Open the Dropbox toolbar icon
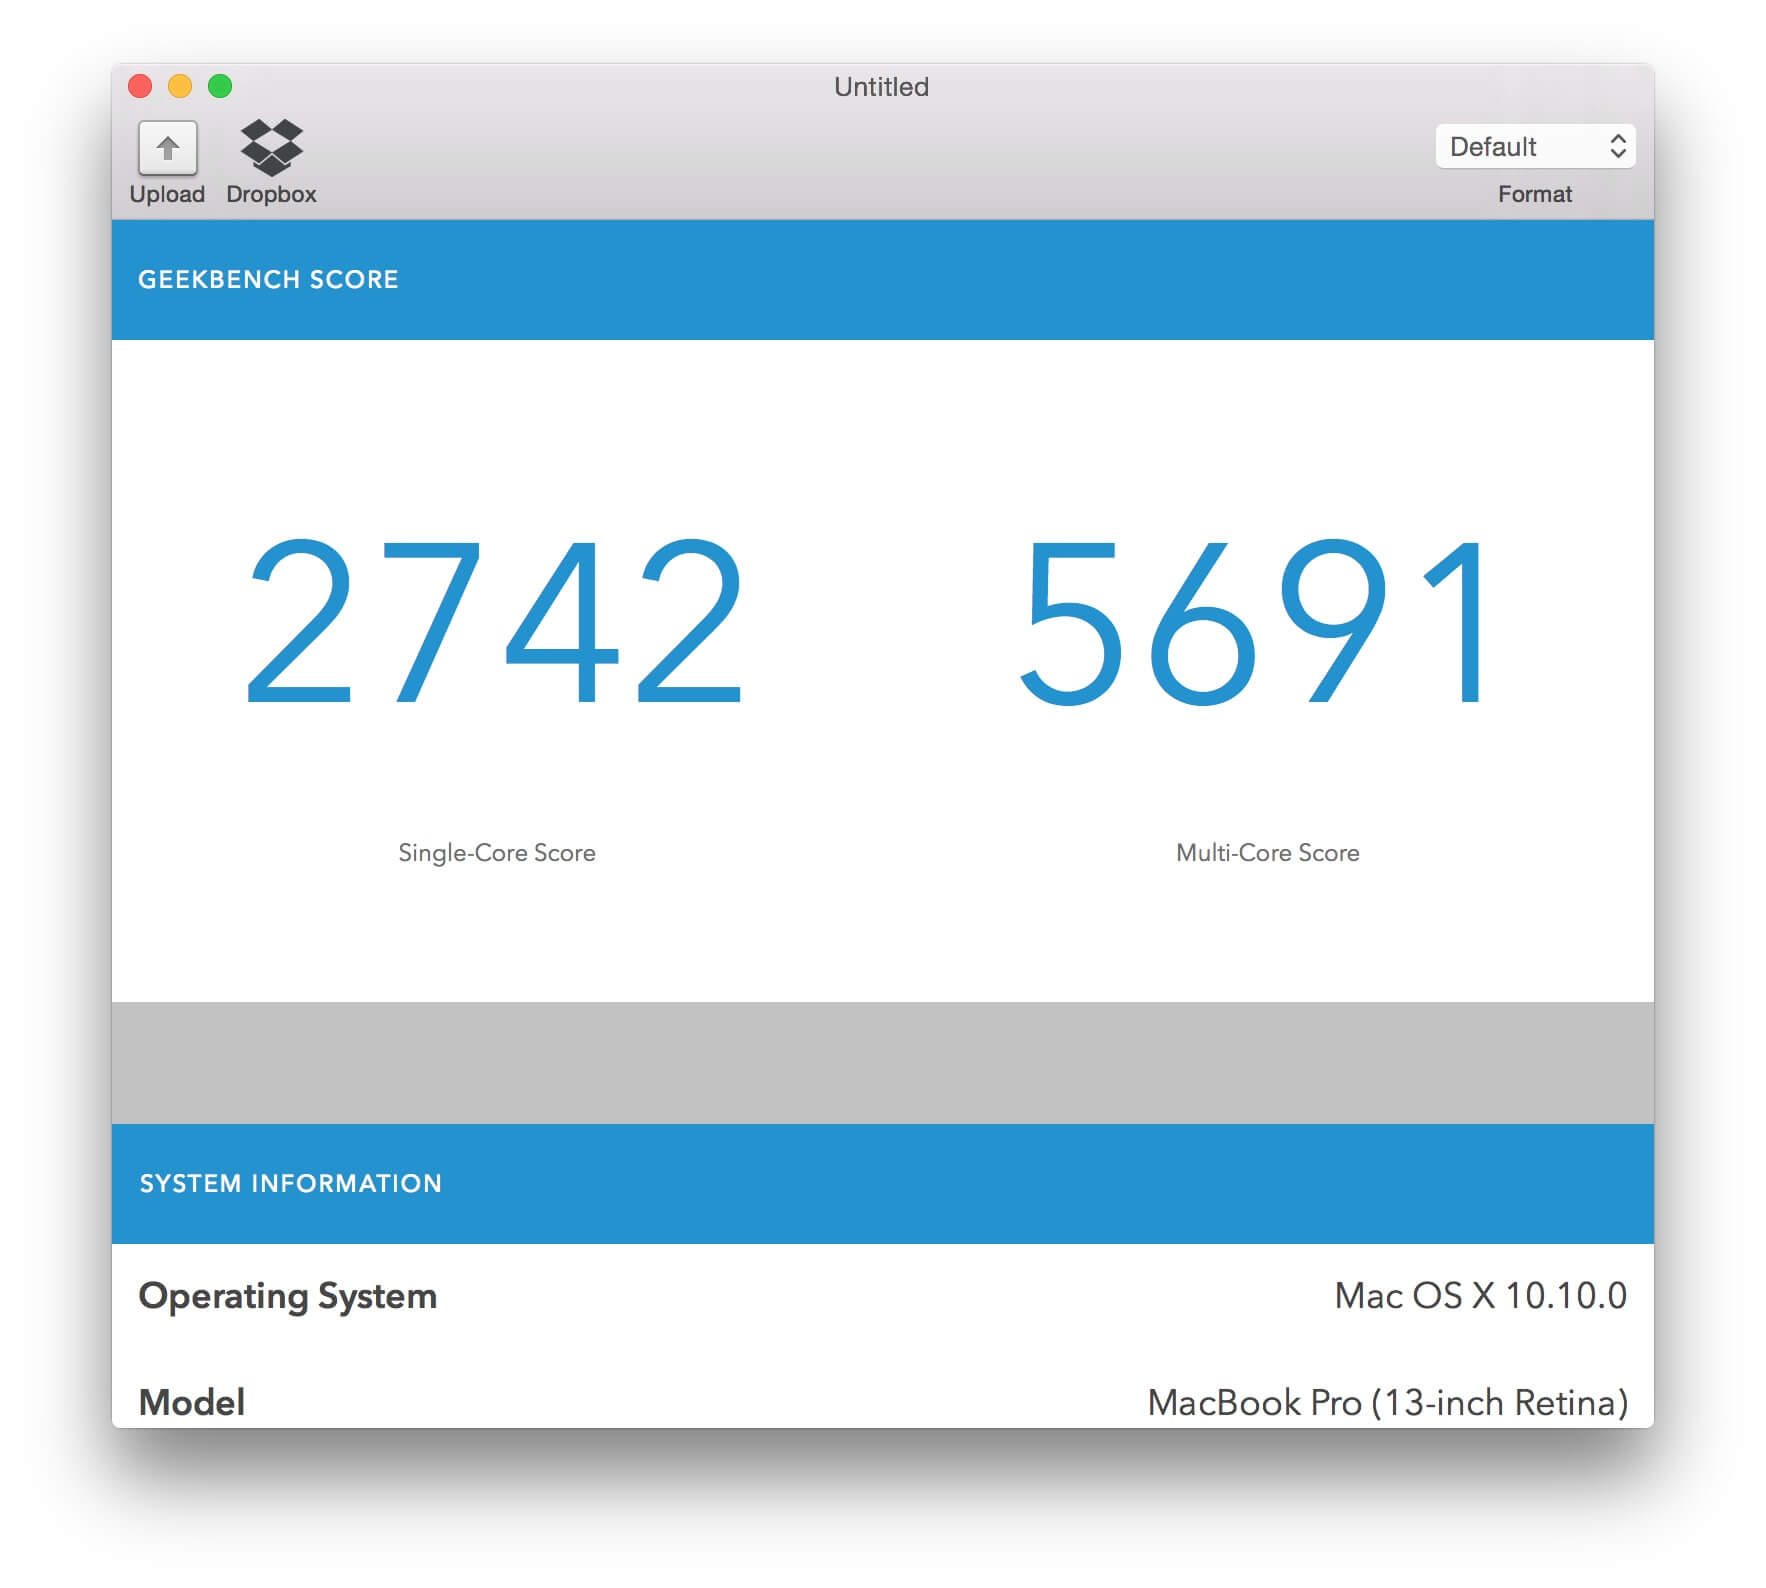 click(271, 147)
